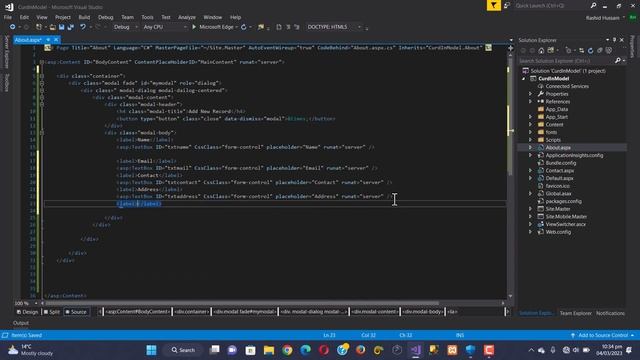Viewport: 640px width, 360px height.
Task: Expand the Scripts folder
Action: click(x=531, y=140)
